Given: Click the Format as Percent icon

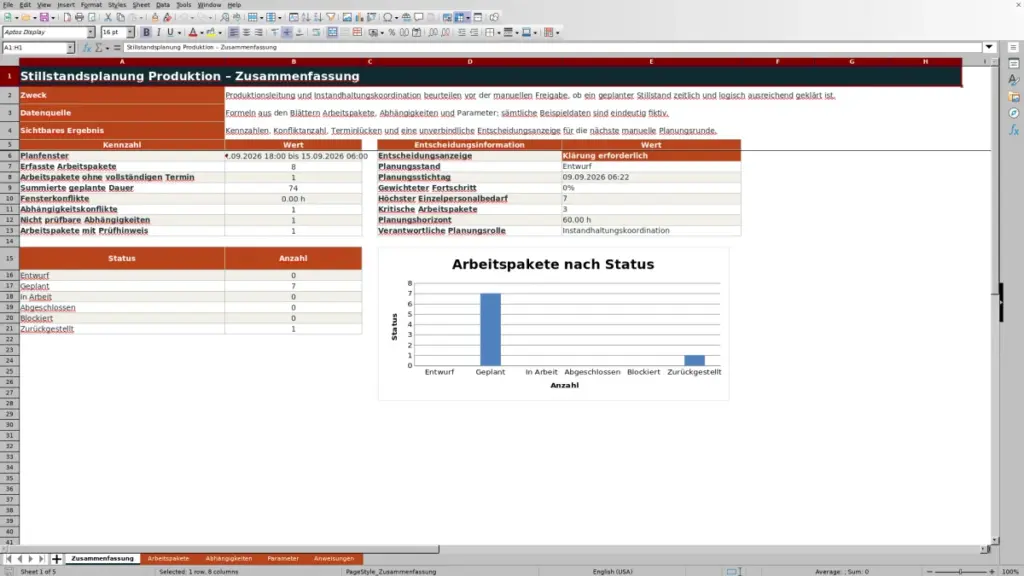Looking at the screenshot, I should (x=392, y=32).
